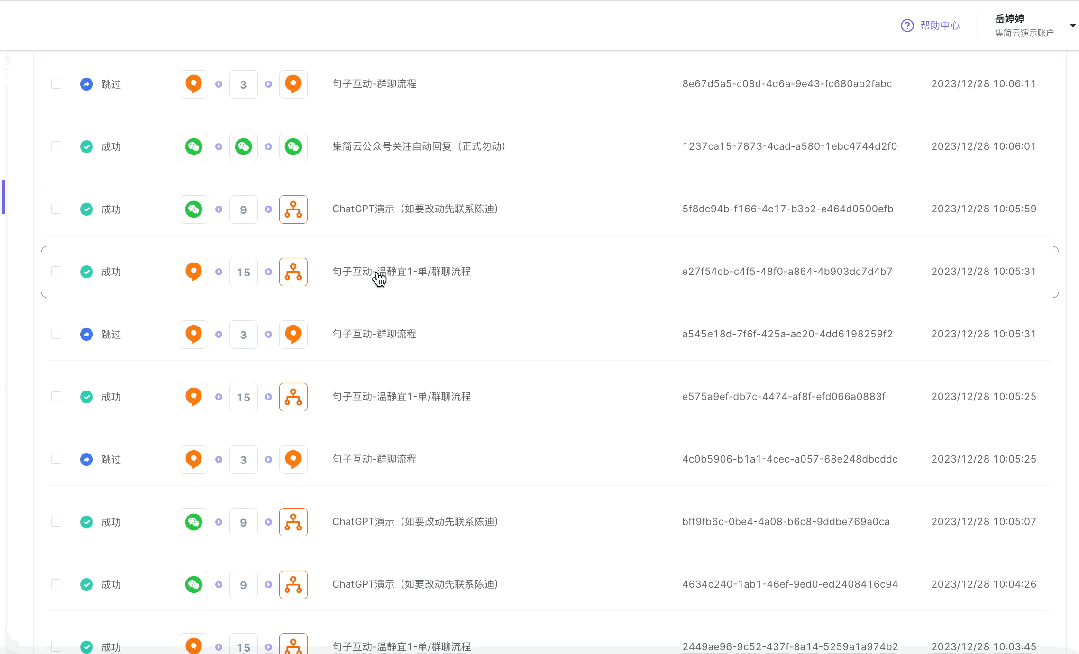Click orange trigger icon of e27f54cb row
1079x654 pixels.
point(193,271)
